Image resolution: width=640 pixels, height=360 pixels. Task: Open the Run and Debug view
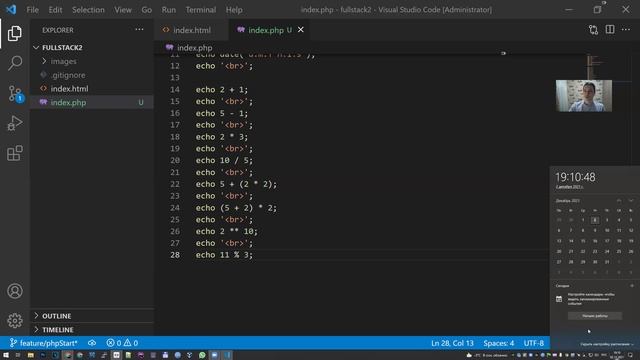[15, 123]
